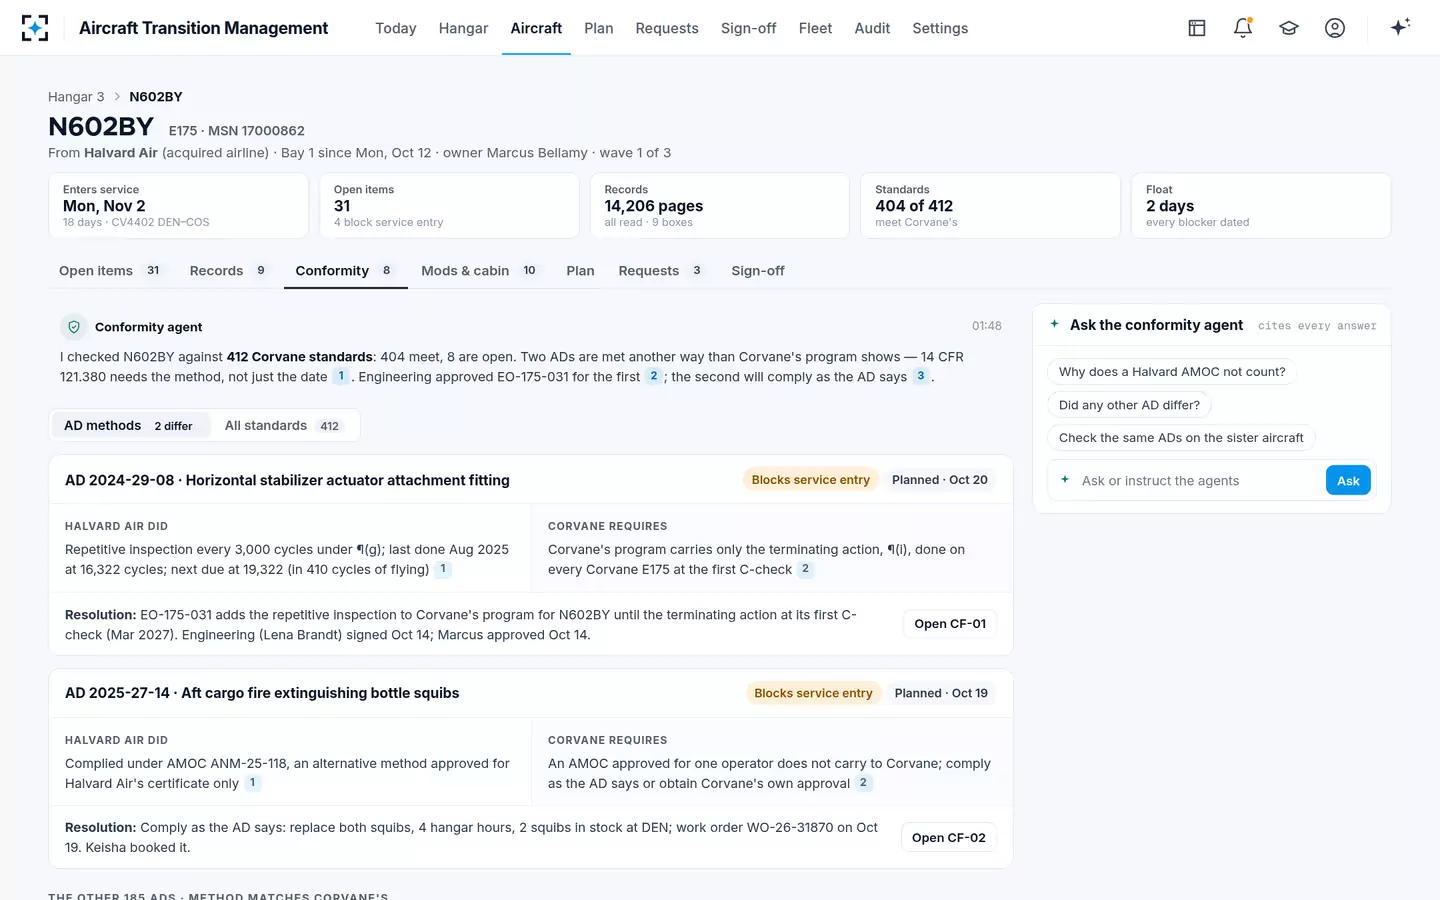1440x900 pixels.
Task: Open citation 2 under AD 2025-27-14 Corvane requires
Action: 863,783
